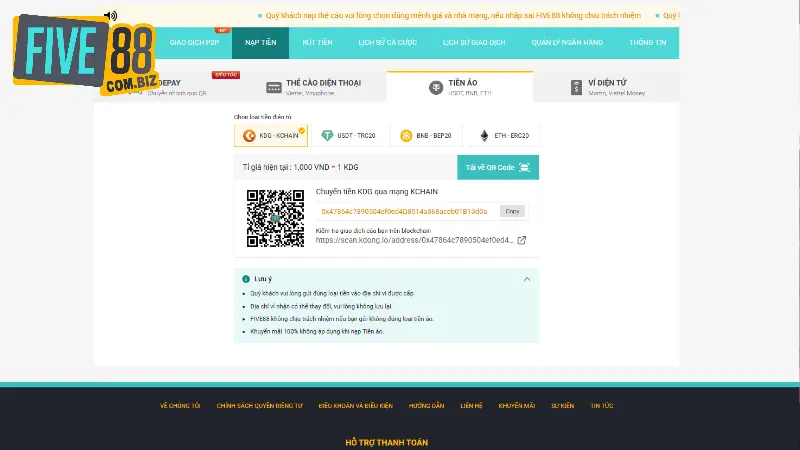
Task: Copy the wallet address
Action: (512, 211)
